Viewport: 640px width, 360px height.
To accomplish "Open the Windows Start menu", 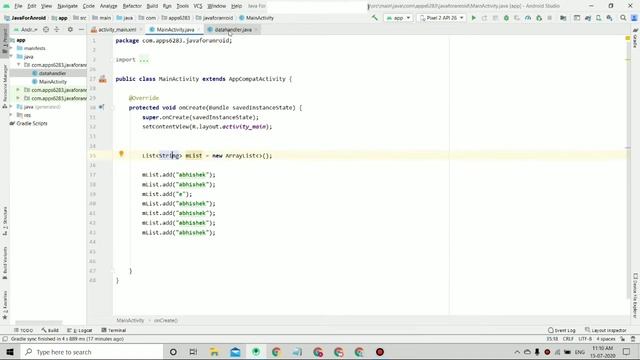I will coord(10,352).
